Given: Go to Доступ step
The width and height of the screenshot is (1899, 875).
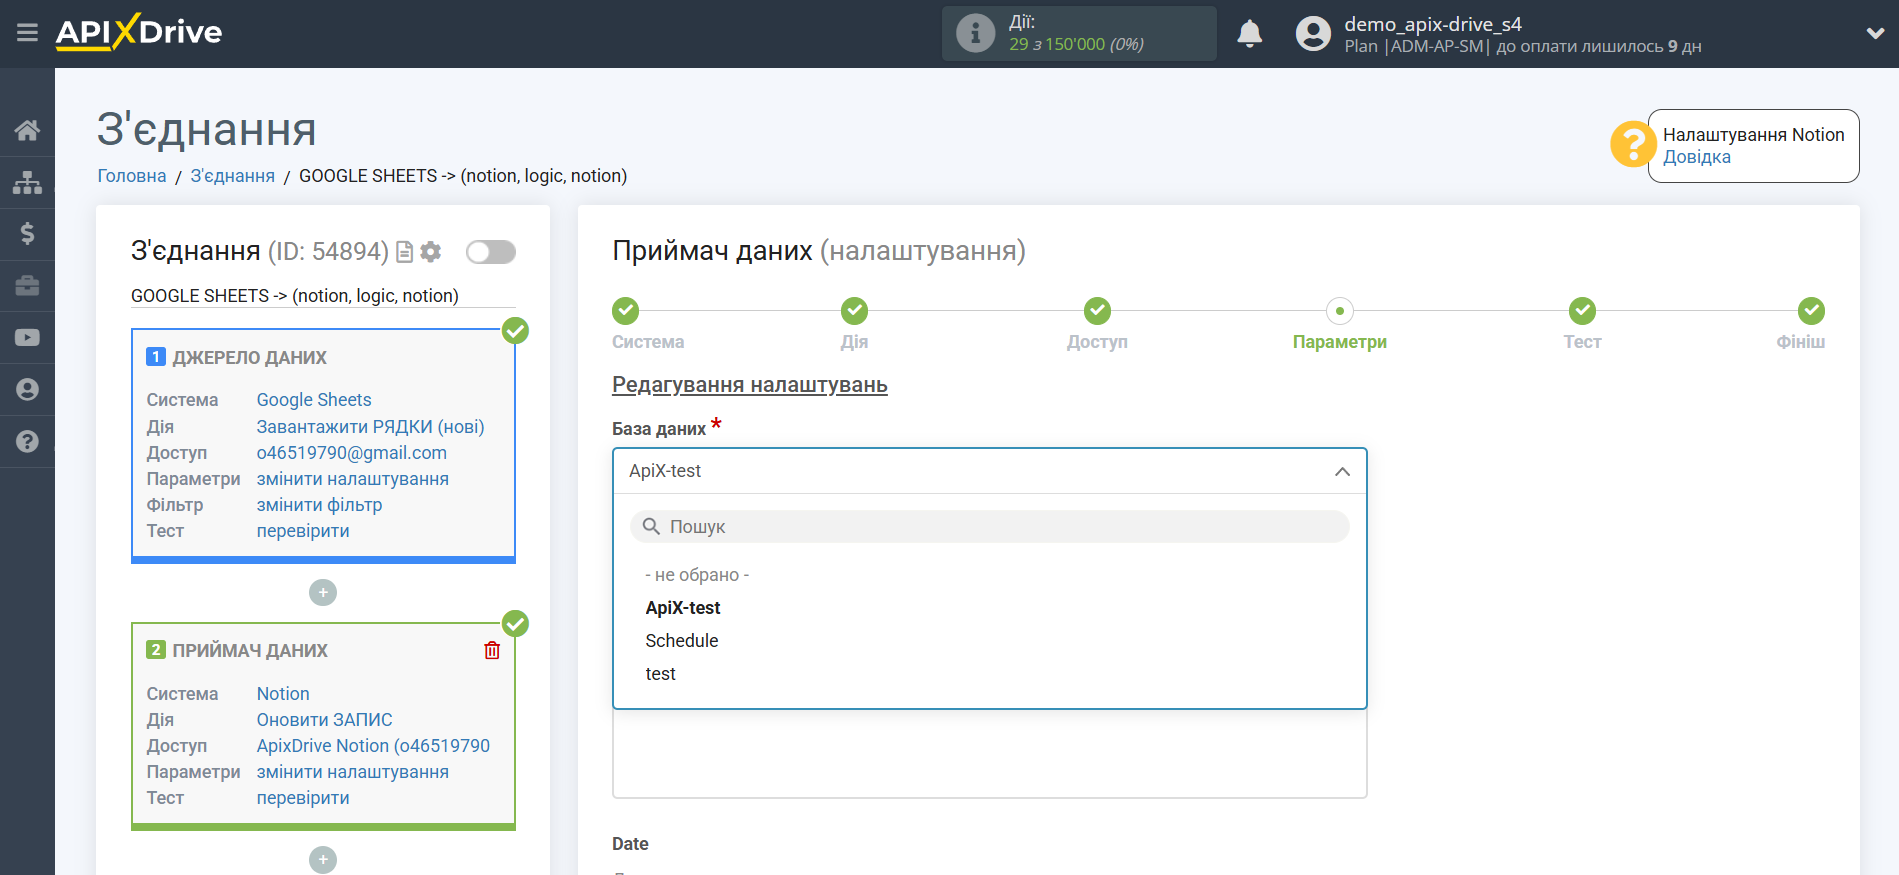Looking at the screenshot, I should point(1097,311).
